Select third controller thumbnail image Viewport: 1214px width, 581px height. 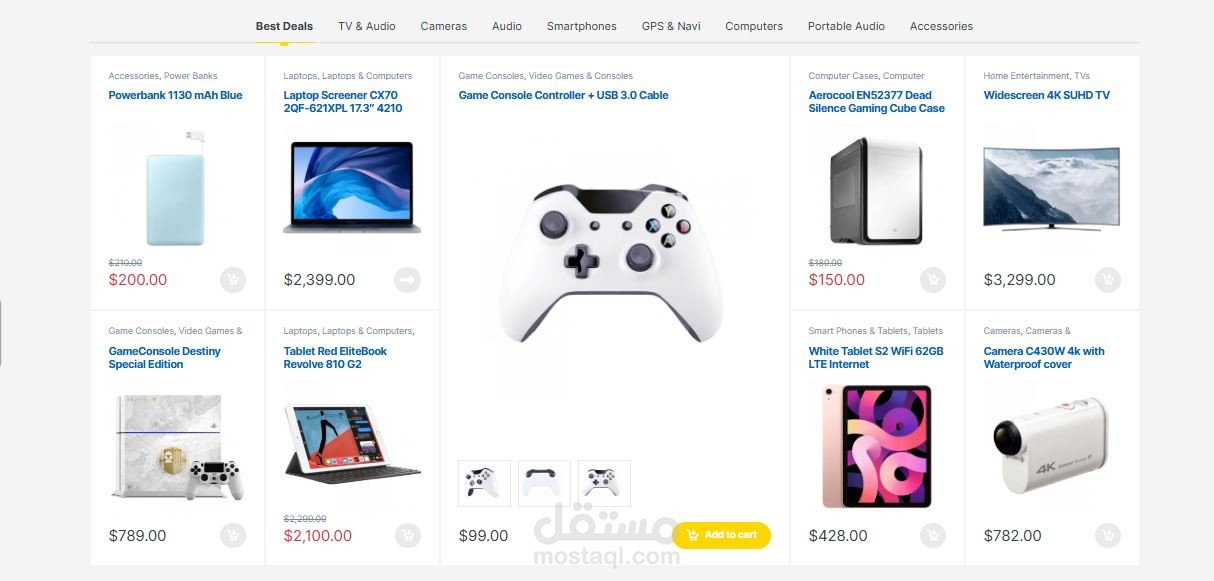(605, 483)
